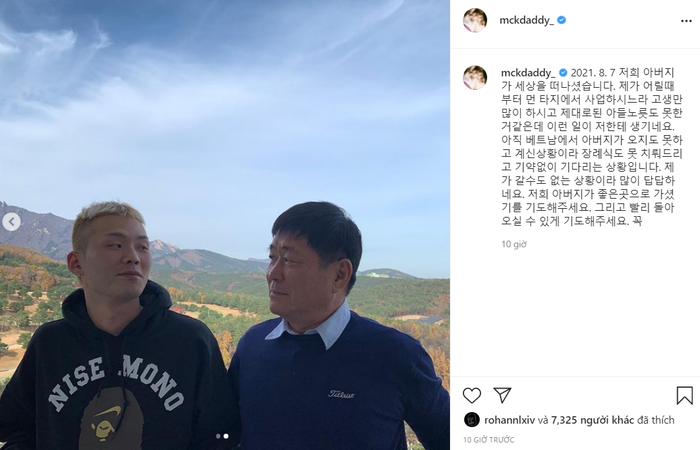Open mckdaddy_ avatar beside caption
The image size is (700, 450).
[x=475, y=77]
